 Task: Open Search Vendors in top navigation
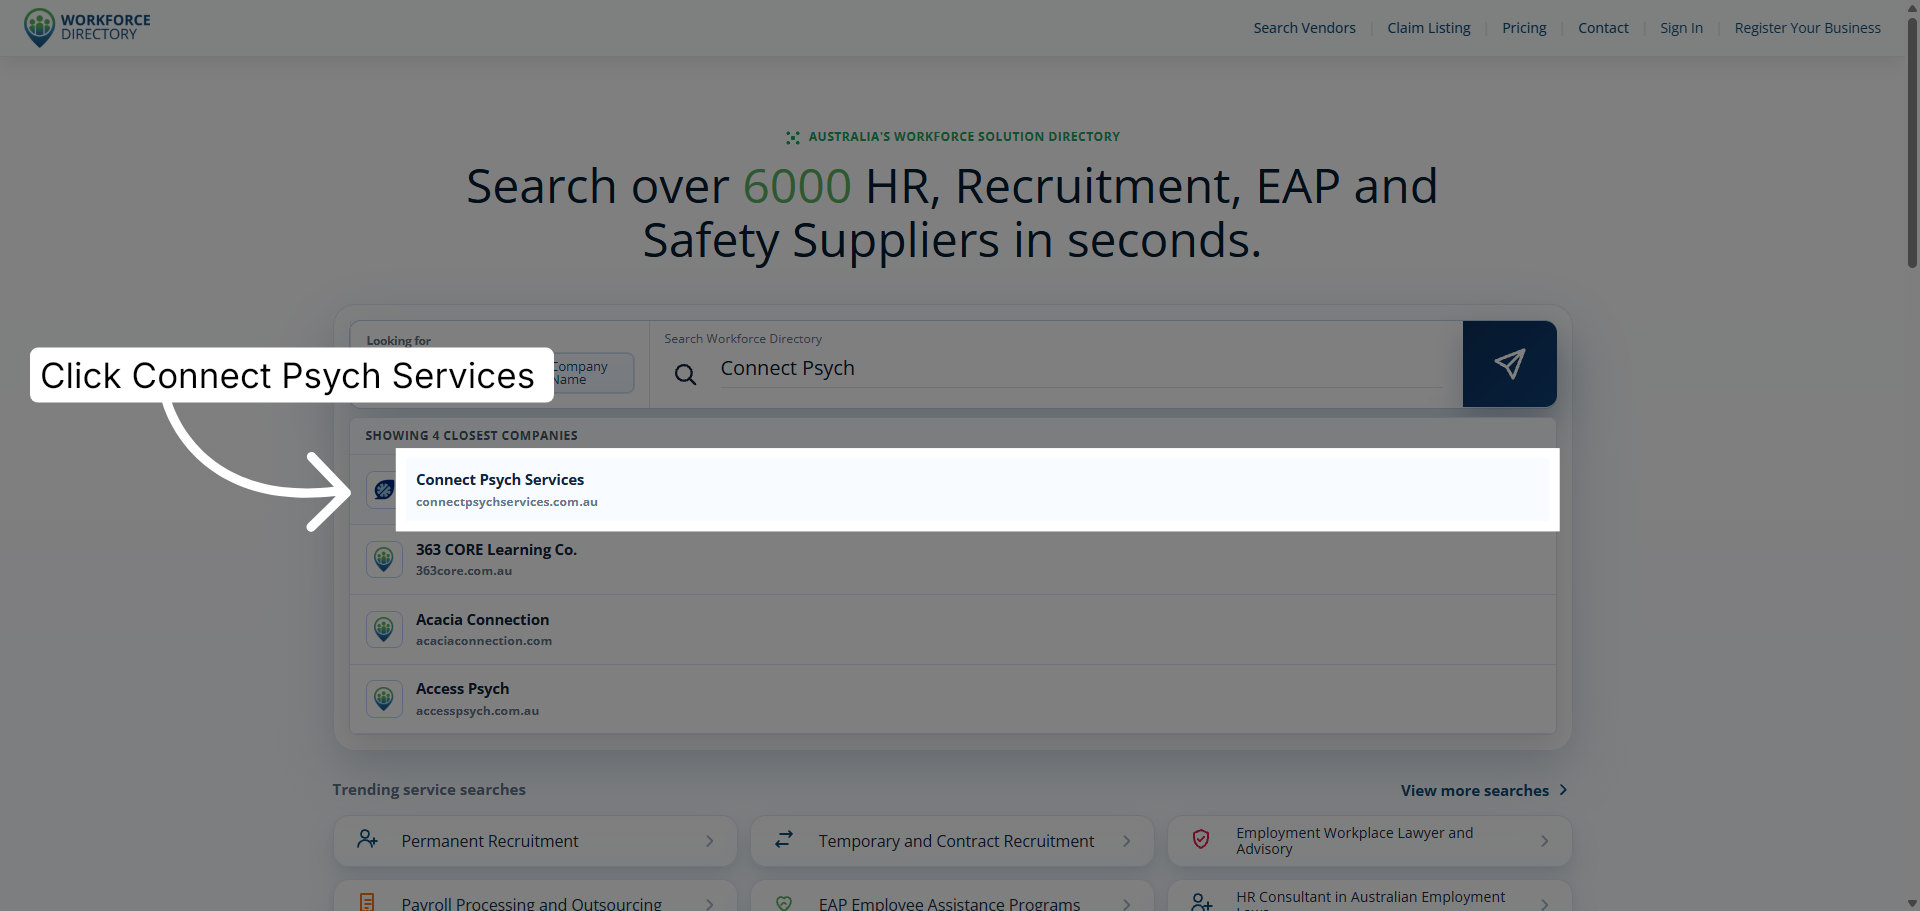(1304, 28)
